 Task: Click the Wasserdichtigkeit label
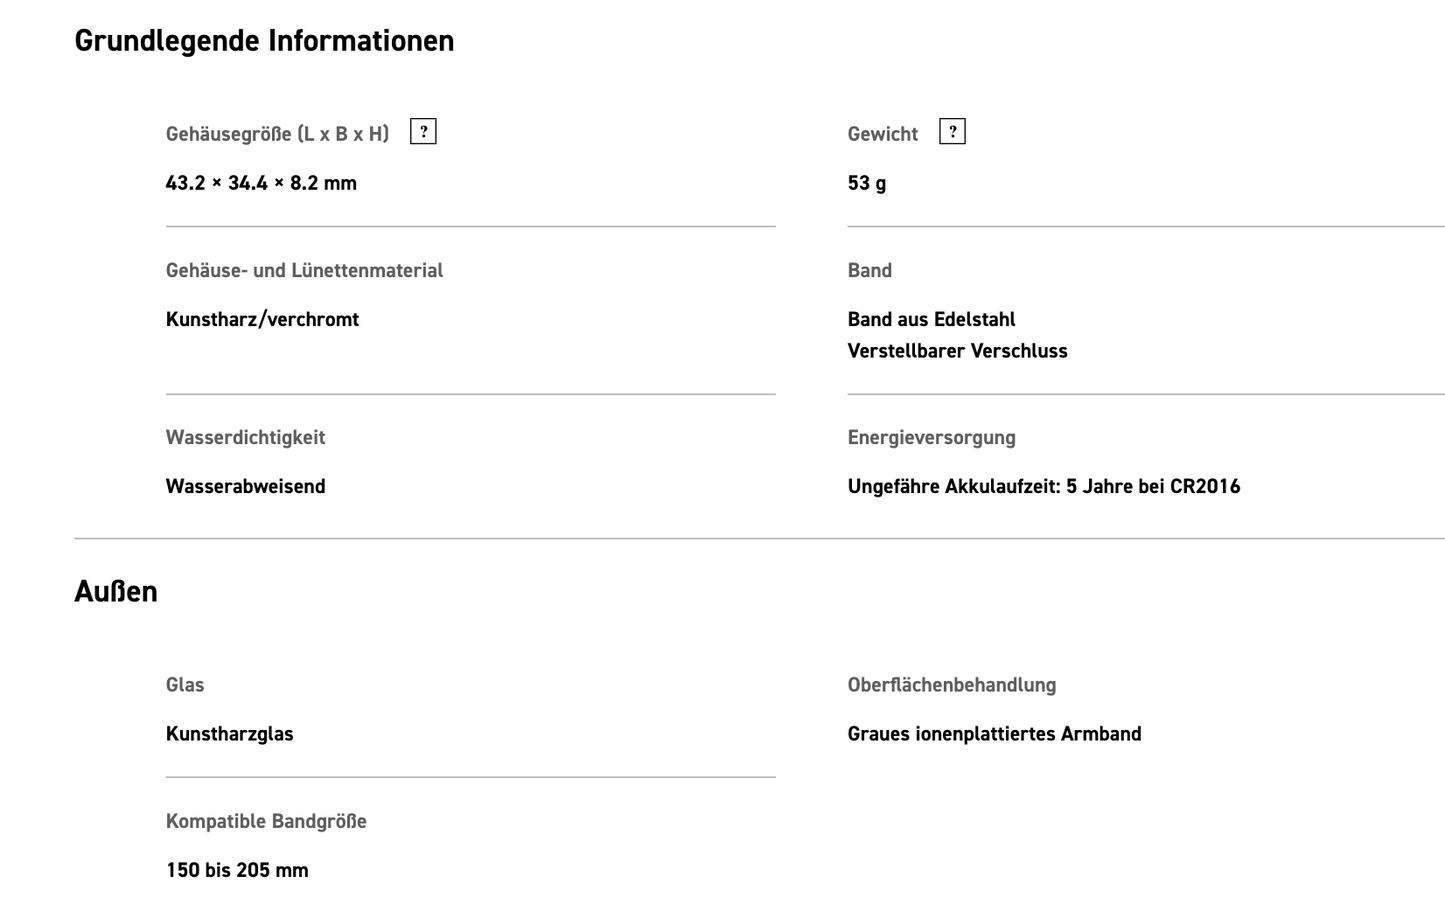[245, 437]
